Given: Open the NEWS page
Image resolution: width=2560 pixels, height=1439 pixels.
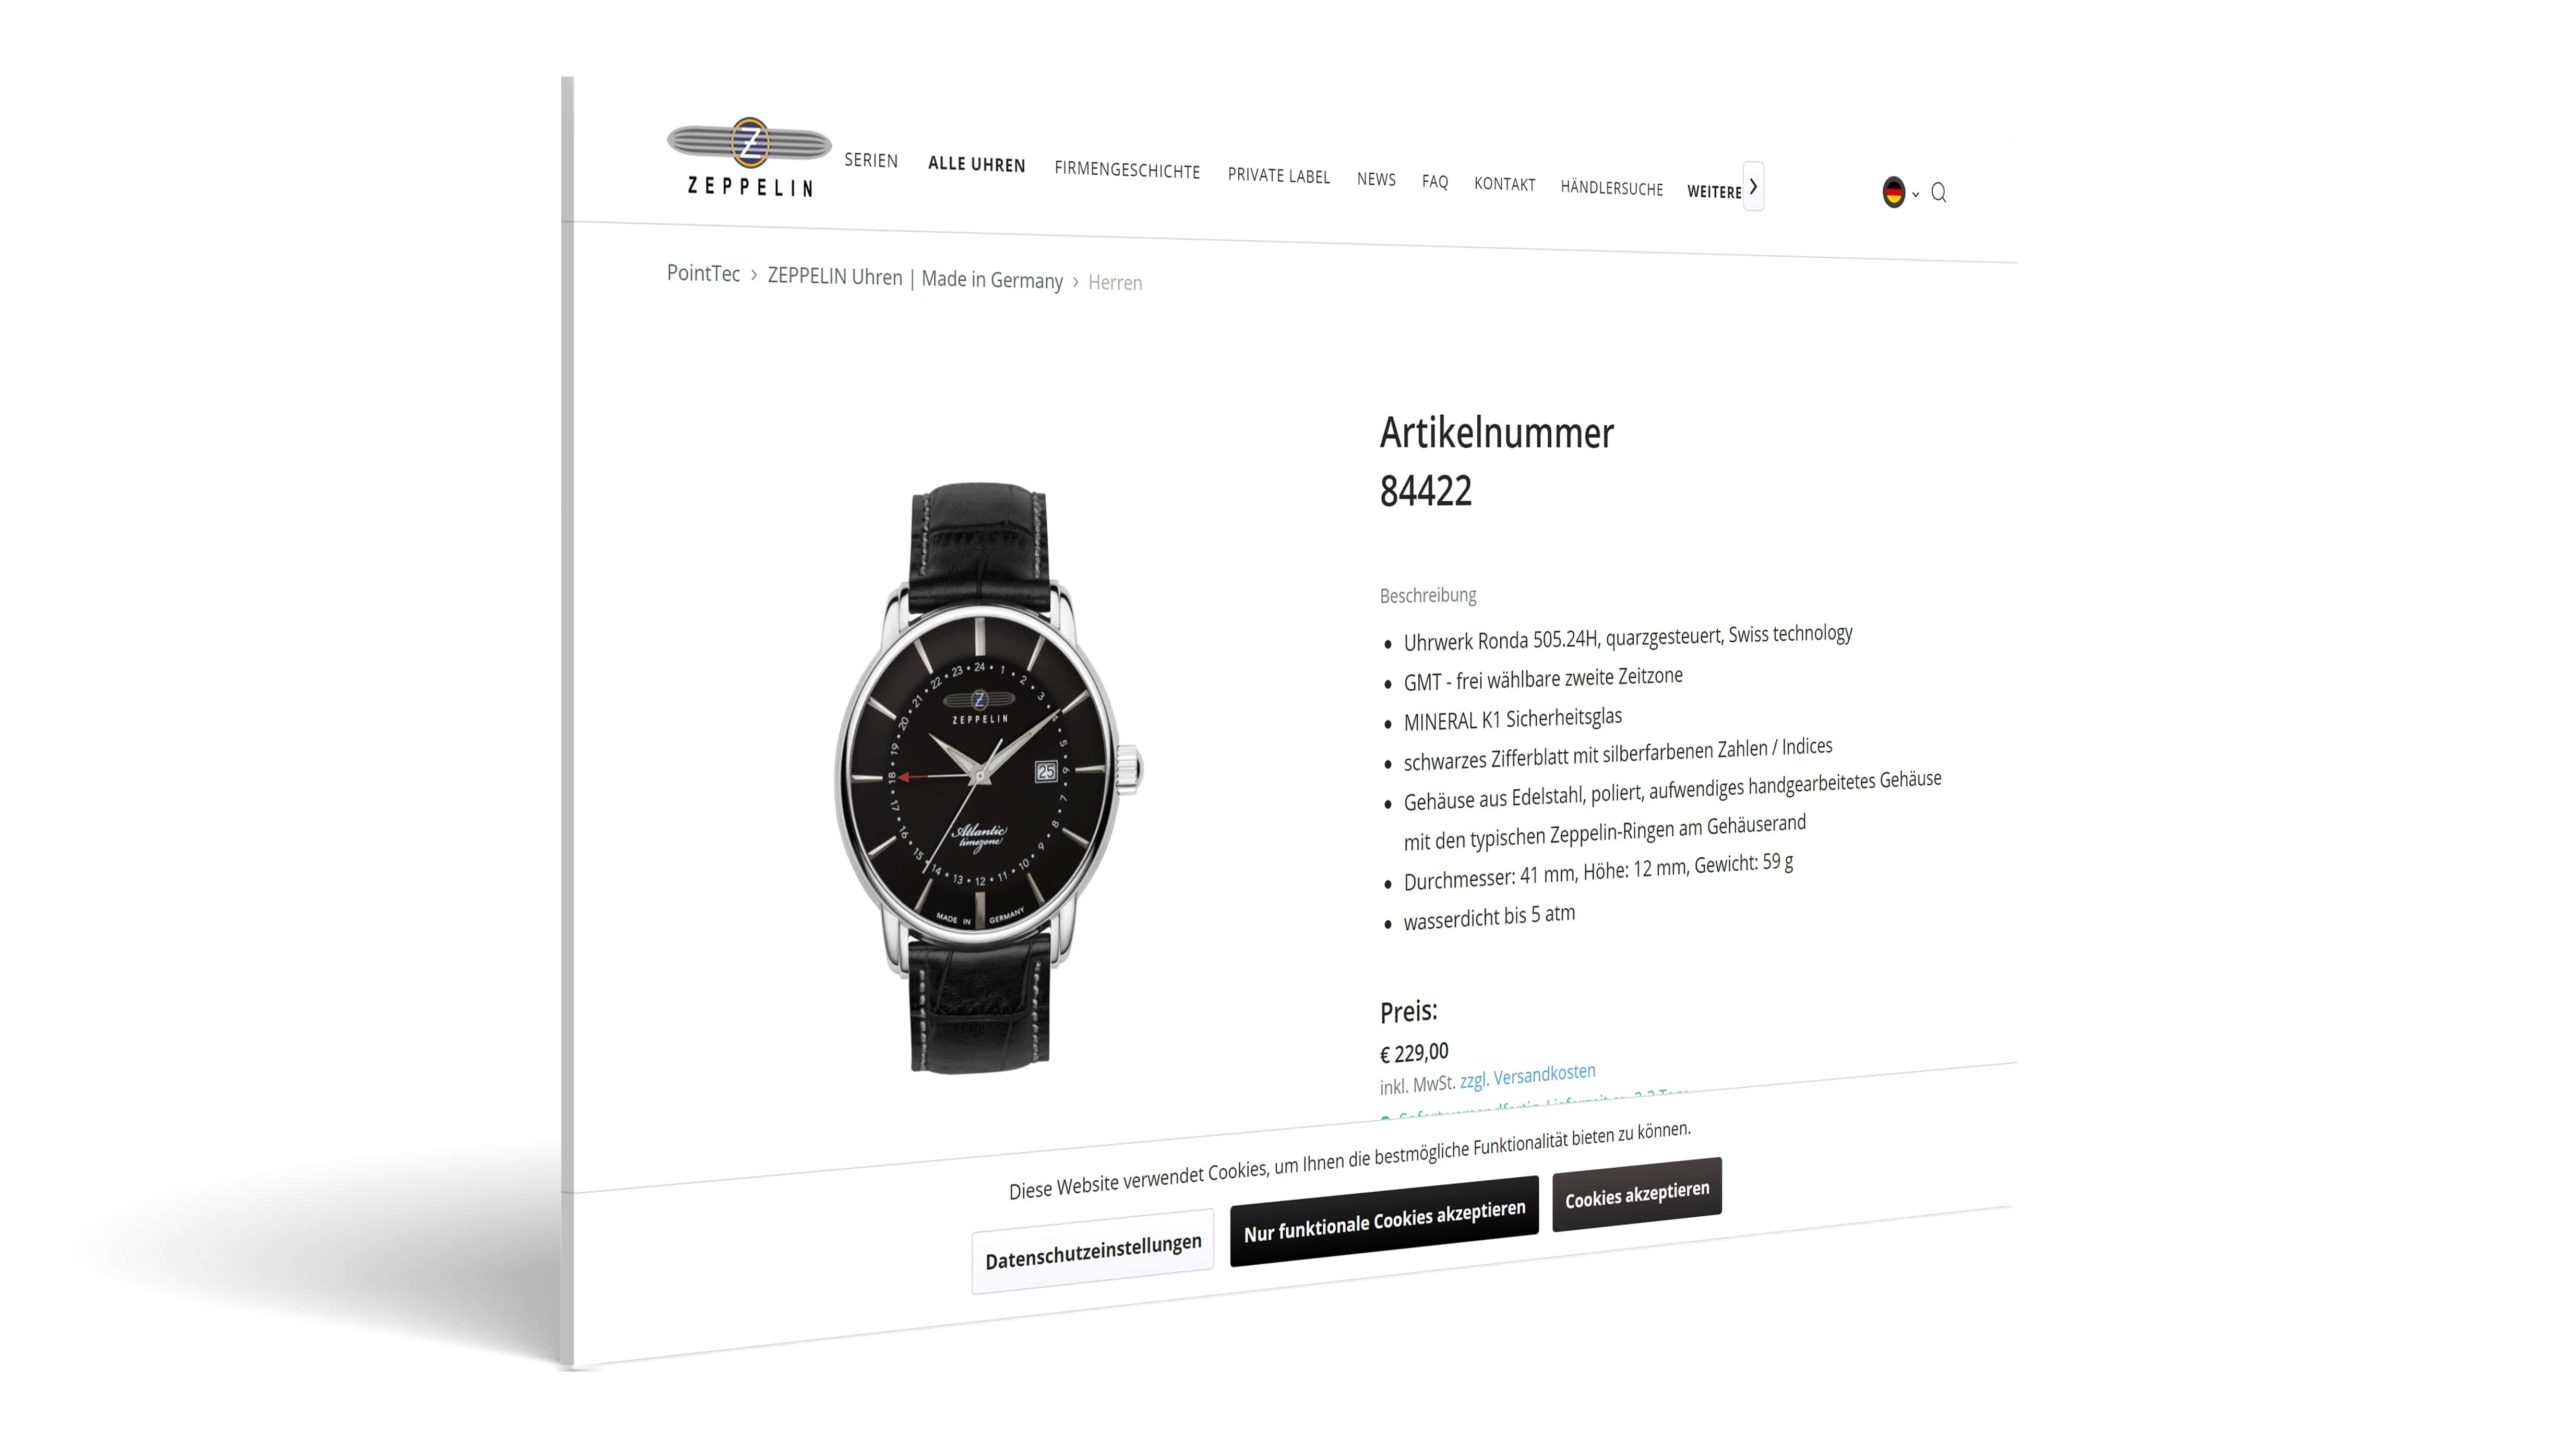Looking at the screenshot, I should 1376,179.
